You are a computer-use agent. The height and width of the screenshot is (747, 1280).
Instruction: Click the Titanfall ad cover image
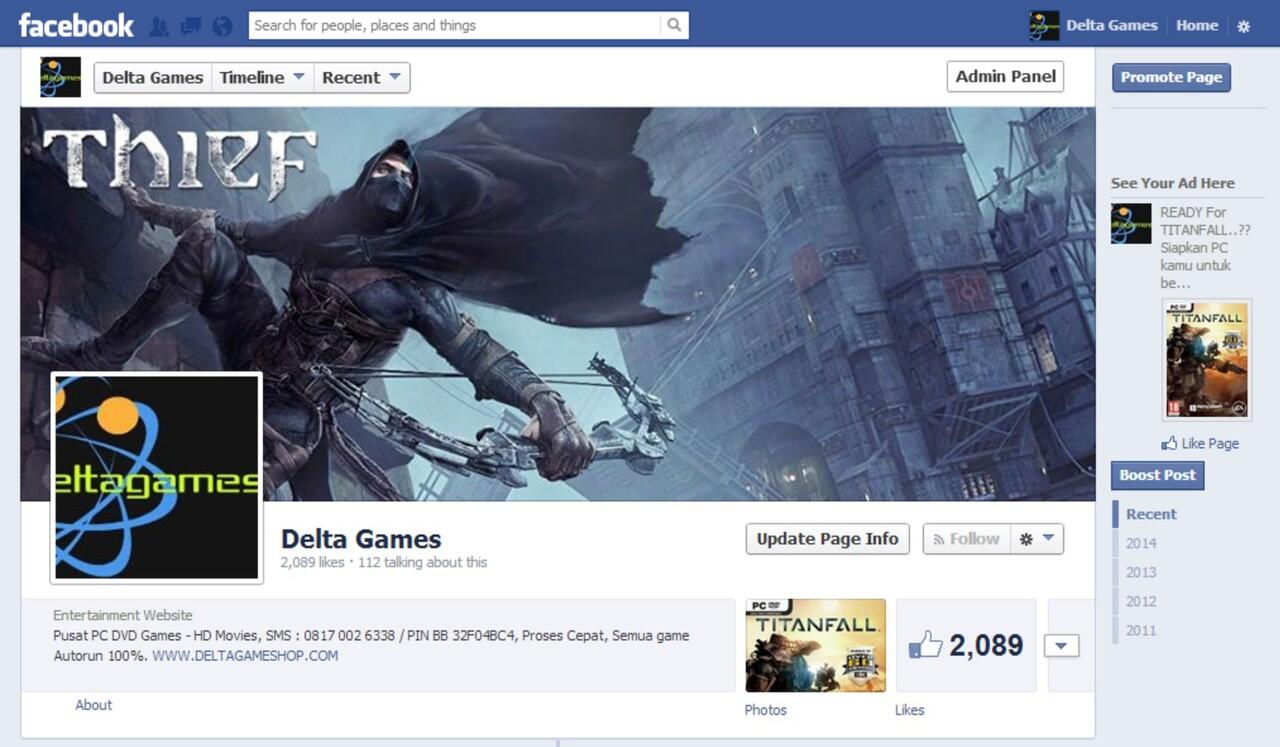[1207, 360]
